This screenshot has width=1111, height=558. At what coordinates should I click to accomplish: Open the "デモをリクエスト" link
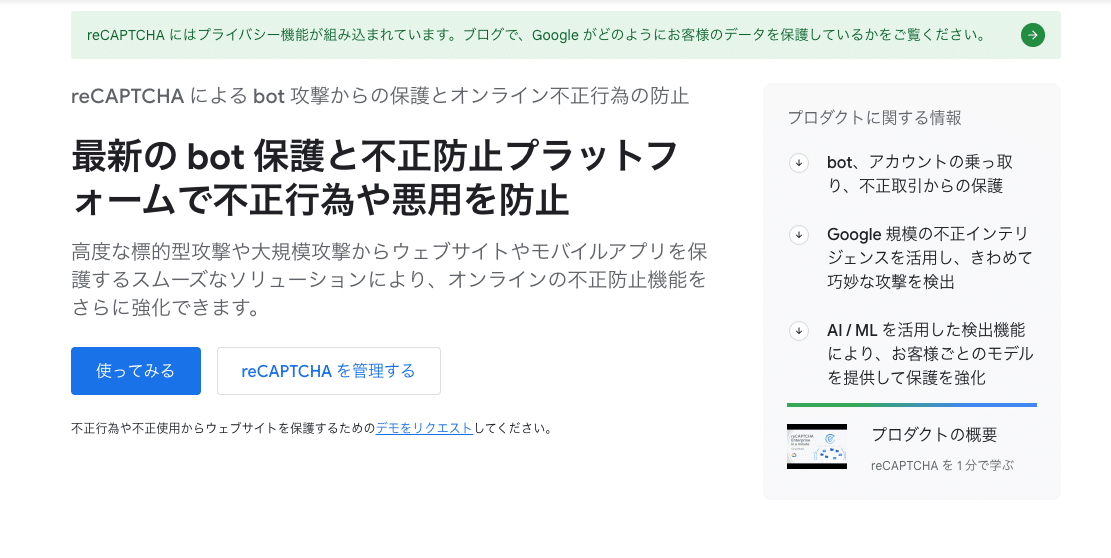click(424, 428)
